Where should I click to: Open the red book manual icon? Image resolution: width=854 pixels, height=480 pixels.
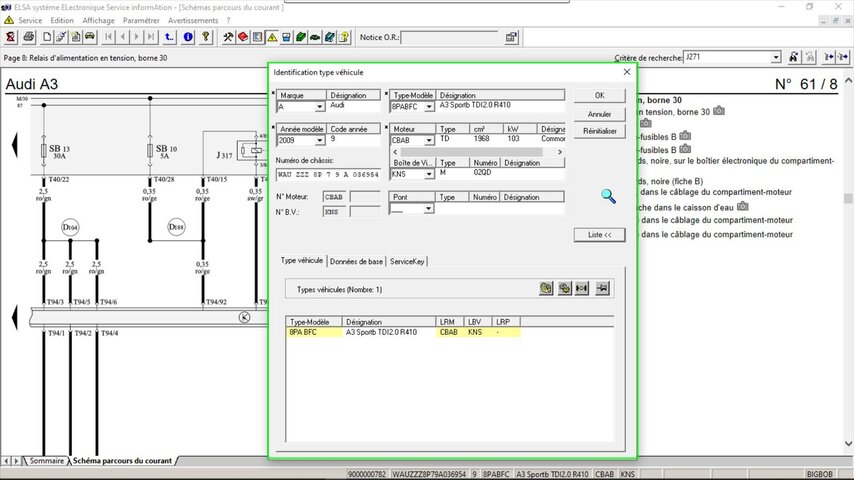(x=243, y=37)
